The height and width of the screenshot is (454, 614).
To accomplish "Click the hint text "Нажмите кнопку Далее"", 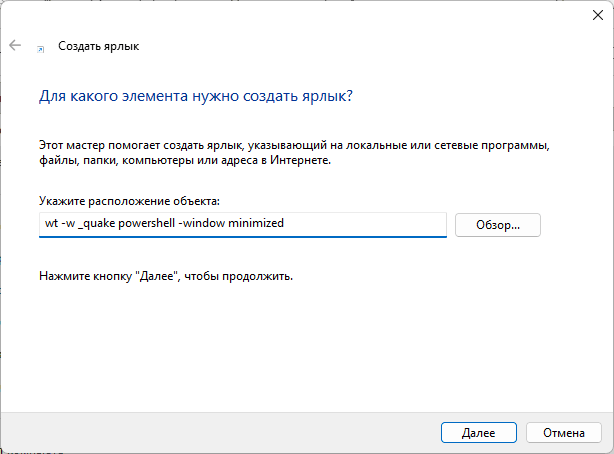I will click(166, 275).
